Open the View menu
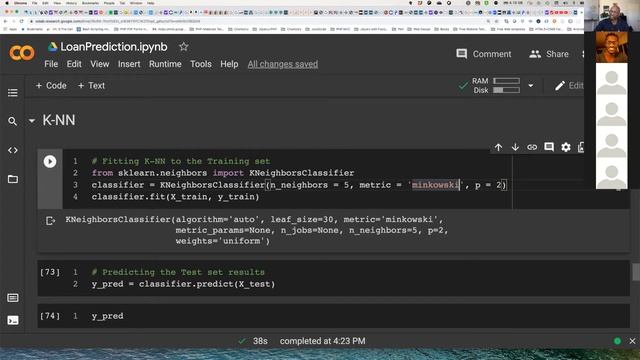Viewport: 640px width, 360px height. coord(100,64)
